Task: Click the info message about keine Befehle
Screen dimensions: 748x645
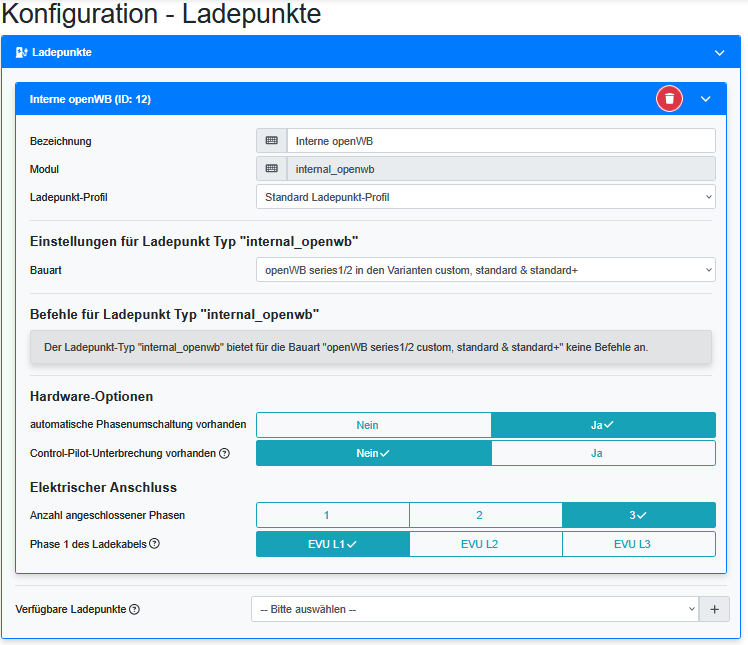Action: tap(371, 347)
